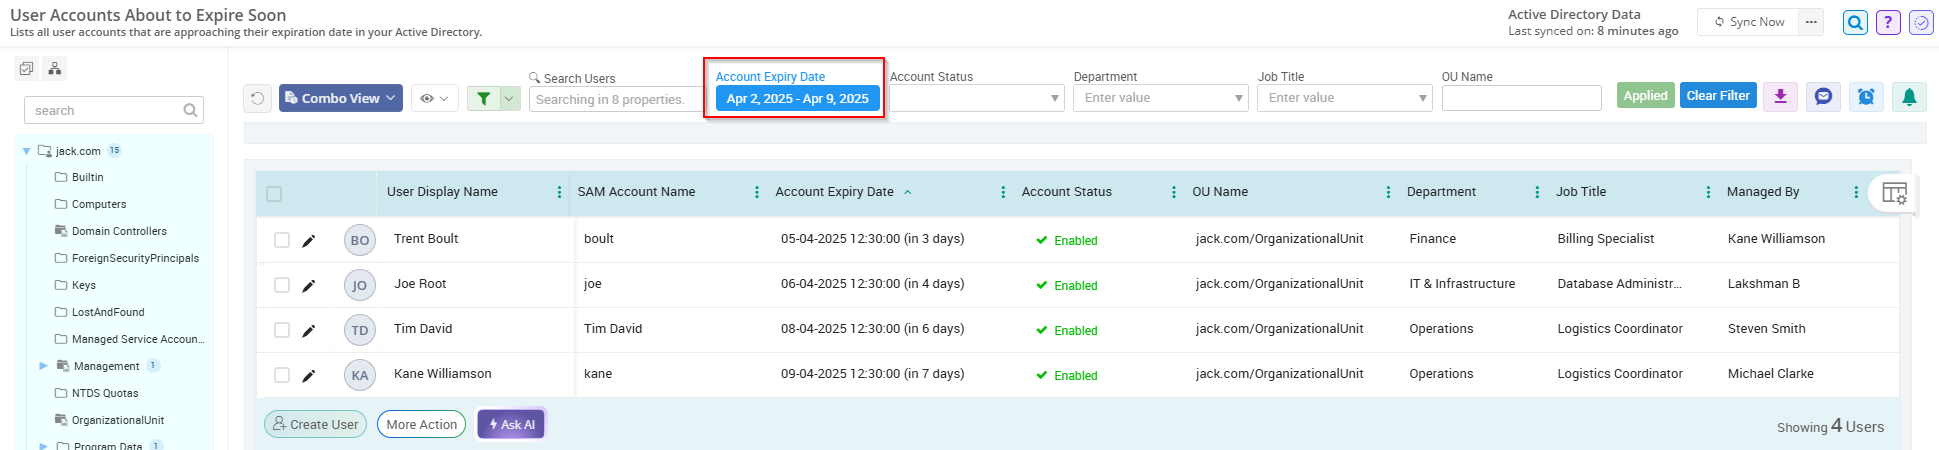This screenshot has width=1939, height=450.
Task: Click the purple help question mark icon
Action: [1888, 22]
